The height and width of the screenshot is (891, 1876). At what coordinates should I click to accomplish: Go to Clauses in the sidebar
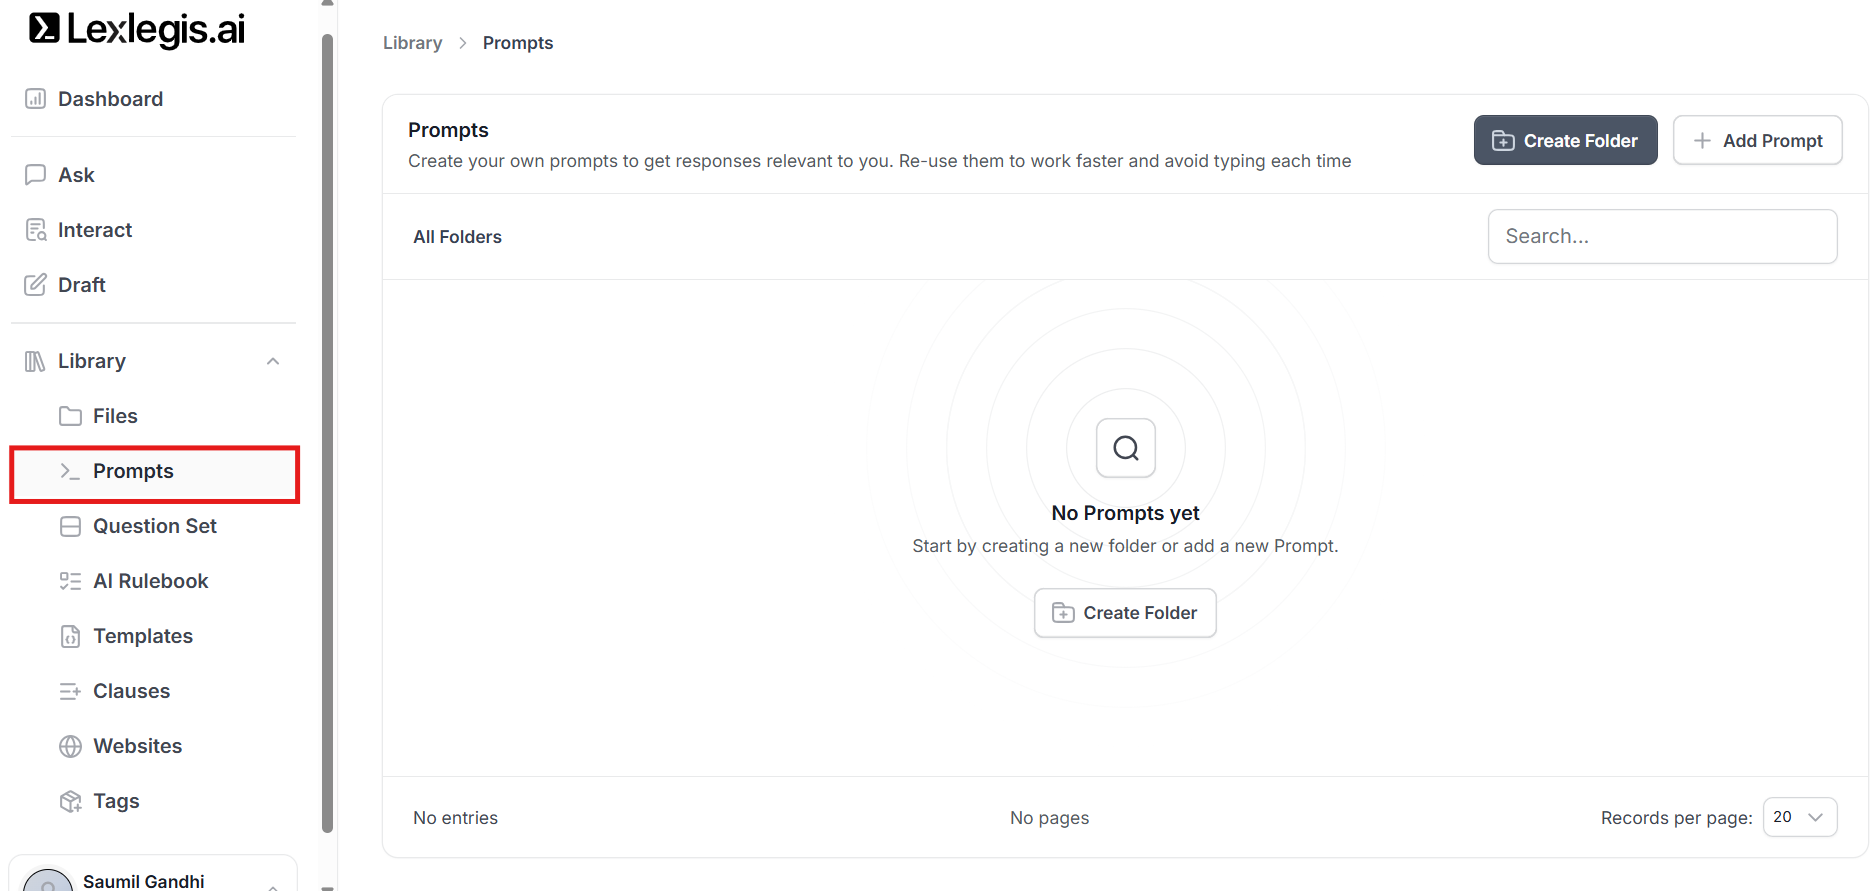[x=131, y=691]
